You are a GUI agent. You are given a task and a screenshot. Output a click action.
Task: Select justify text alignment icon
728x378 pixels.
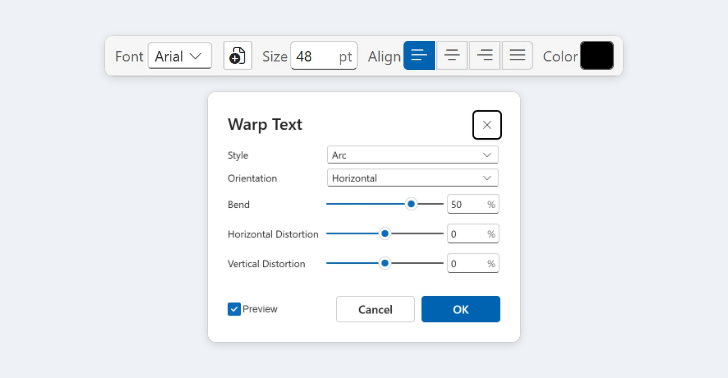coord(517,56)
